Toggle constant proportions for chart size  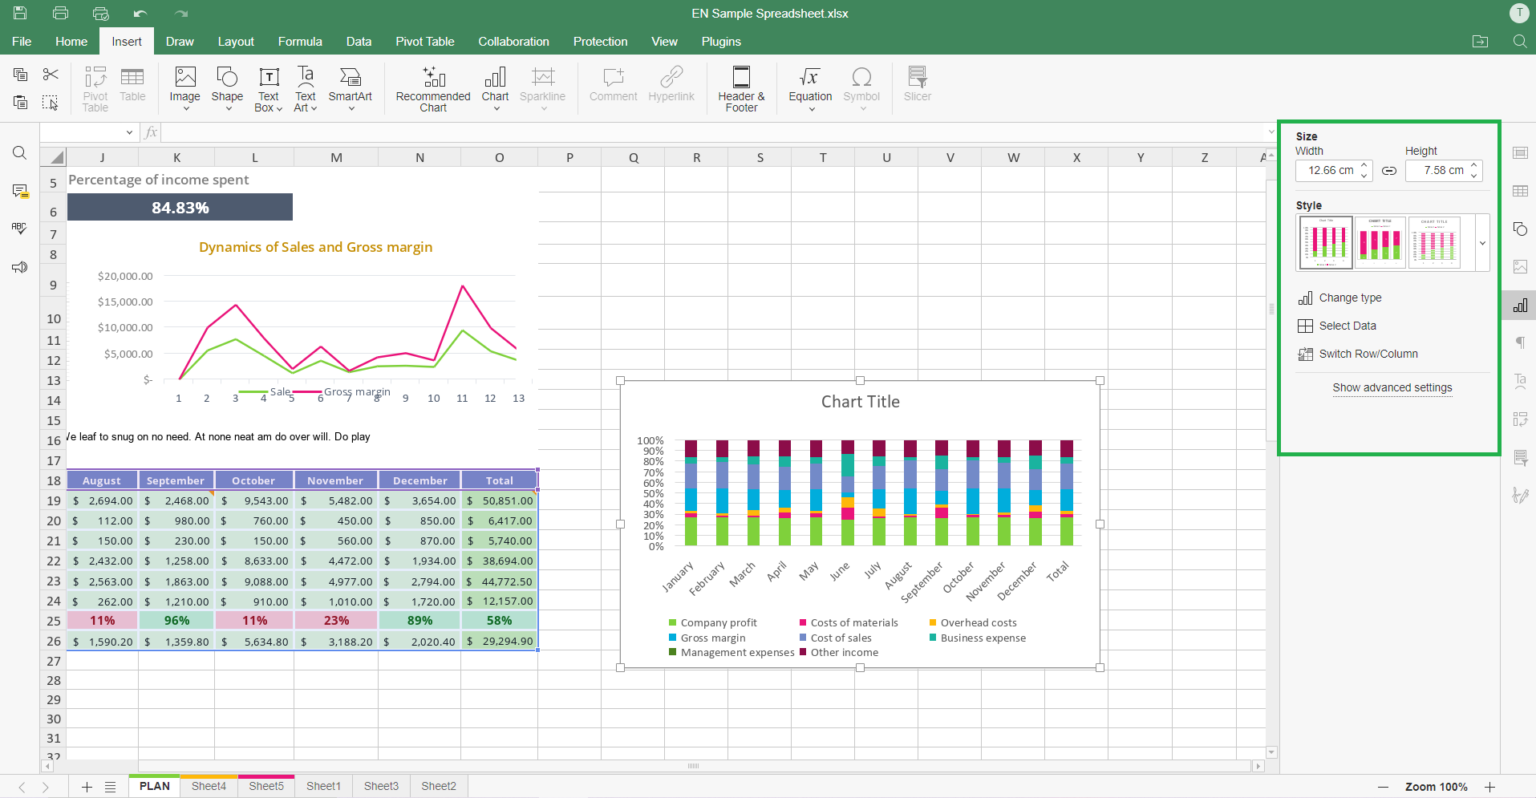click(1389, 170)
